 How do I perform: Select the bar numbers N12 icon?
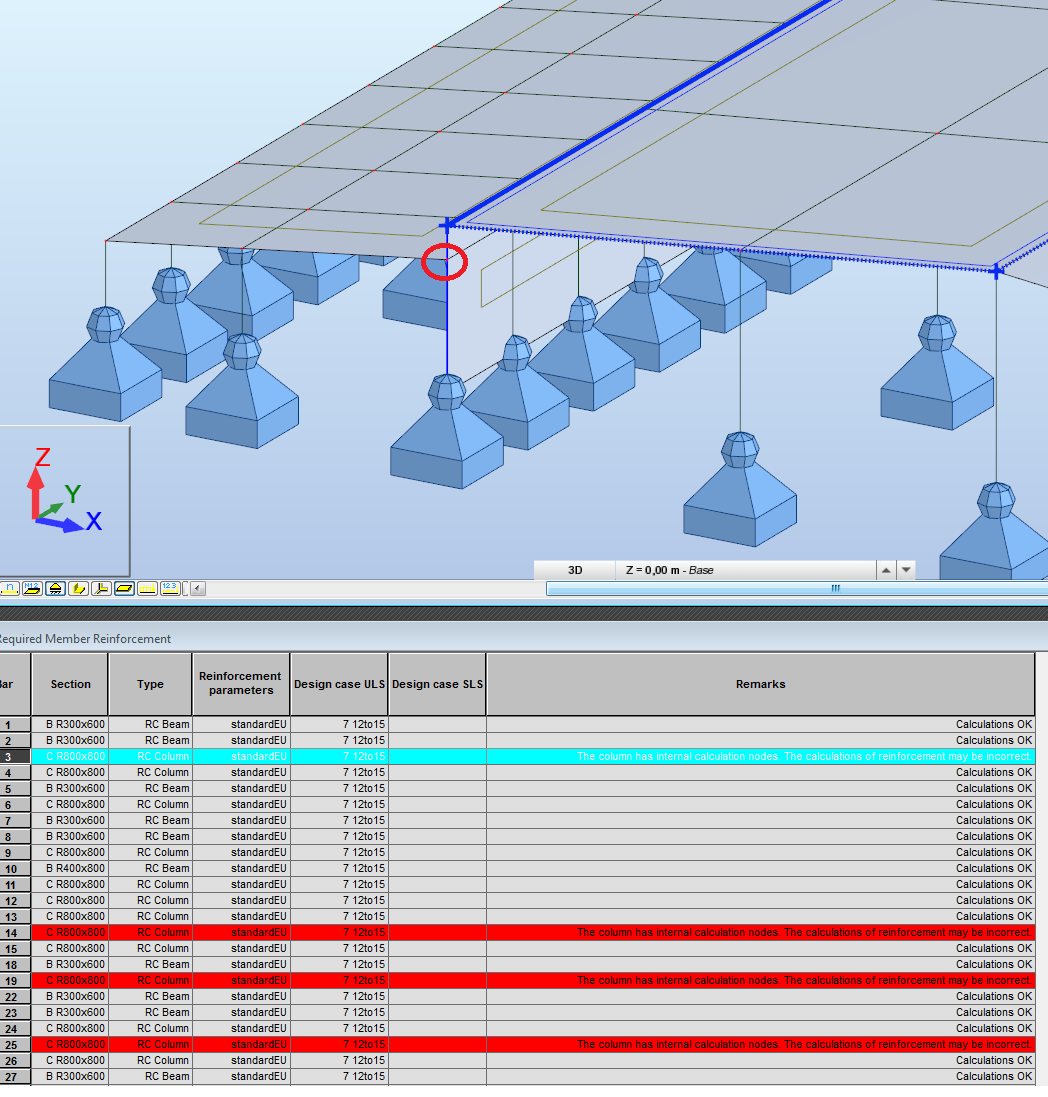31,588
